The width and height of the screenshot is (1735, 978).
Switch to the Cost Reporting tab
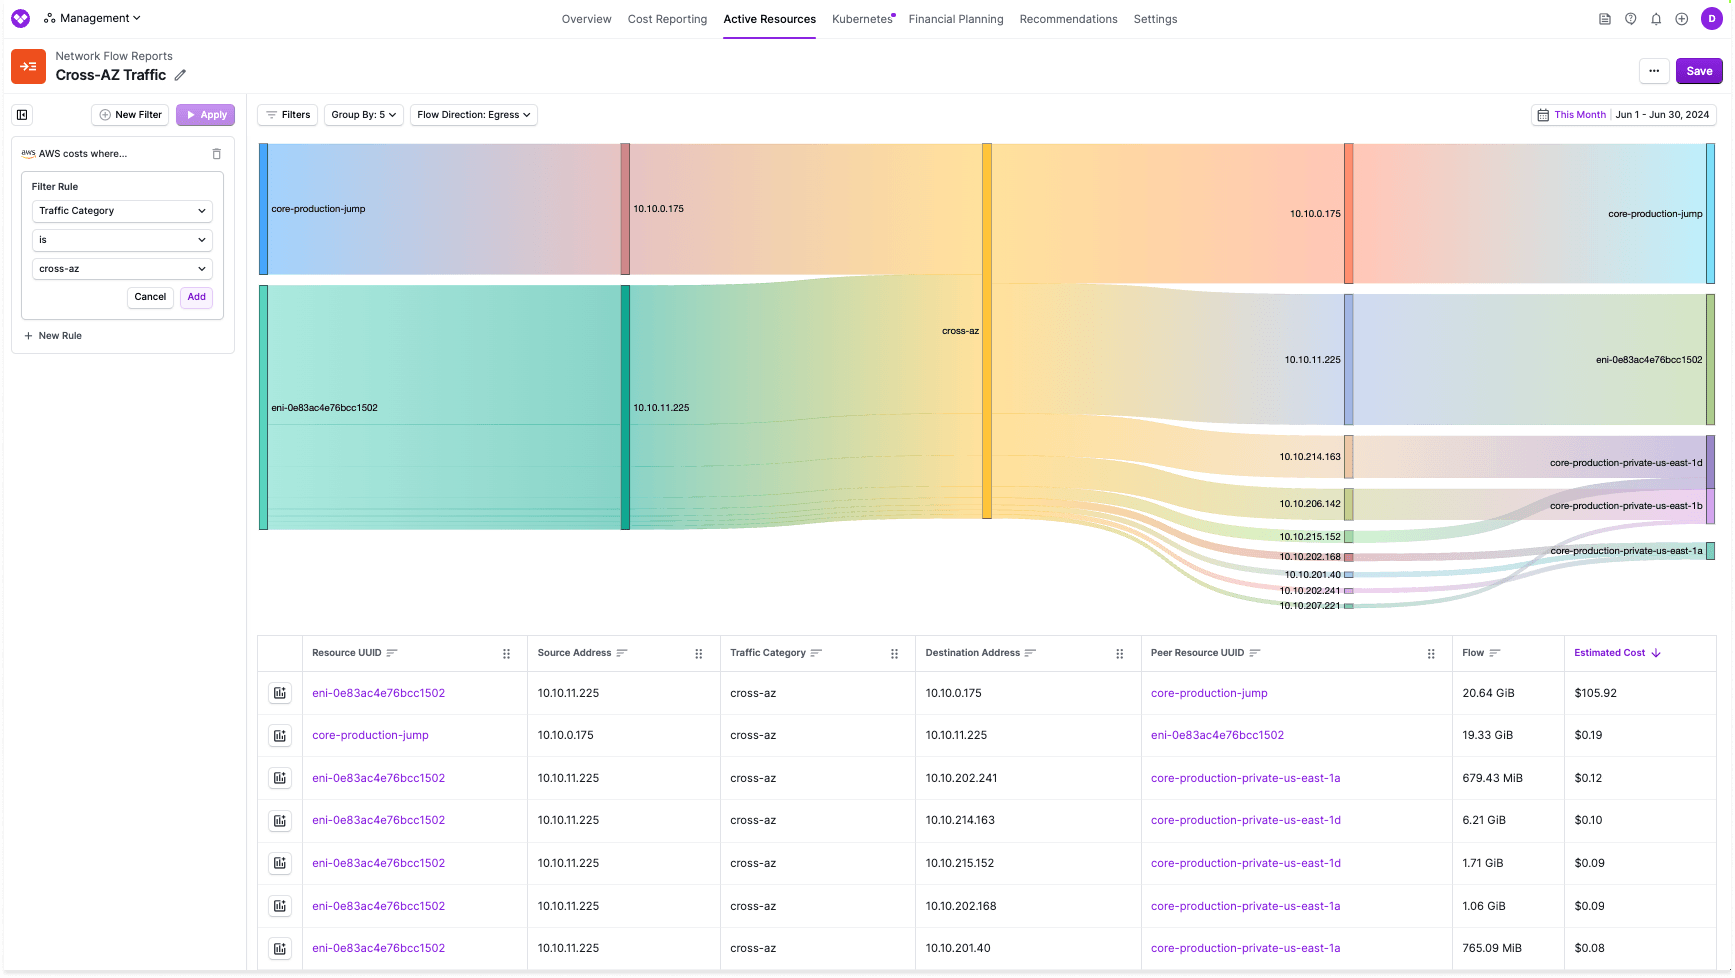667,18
